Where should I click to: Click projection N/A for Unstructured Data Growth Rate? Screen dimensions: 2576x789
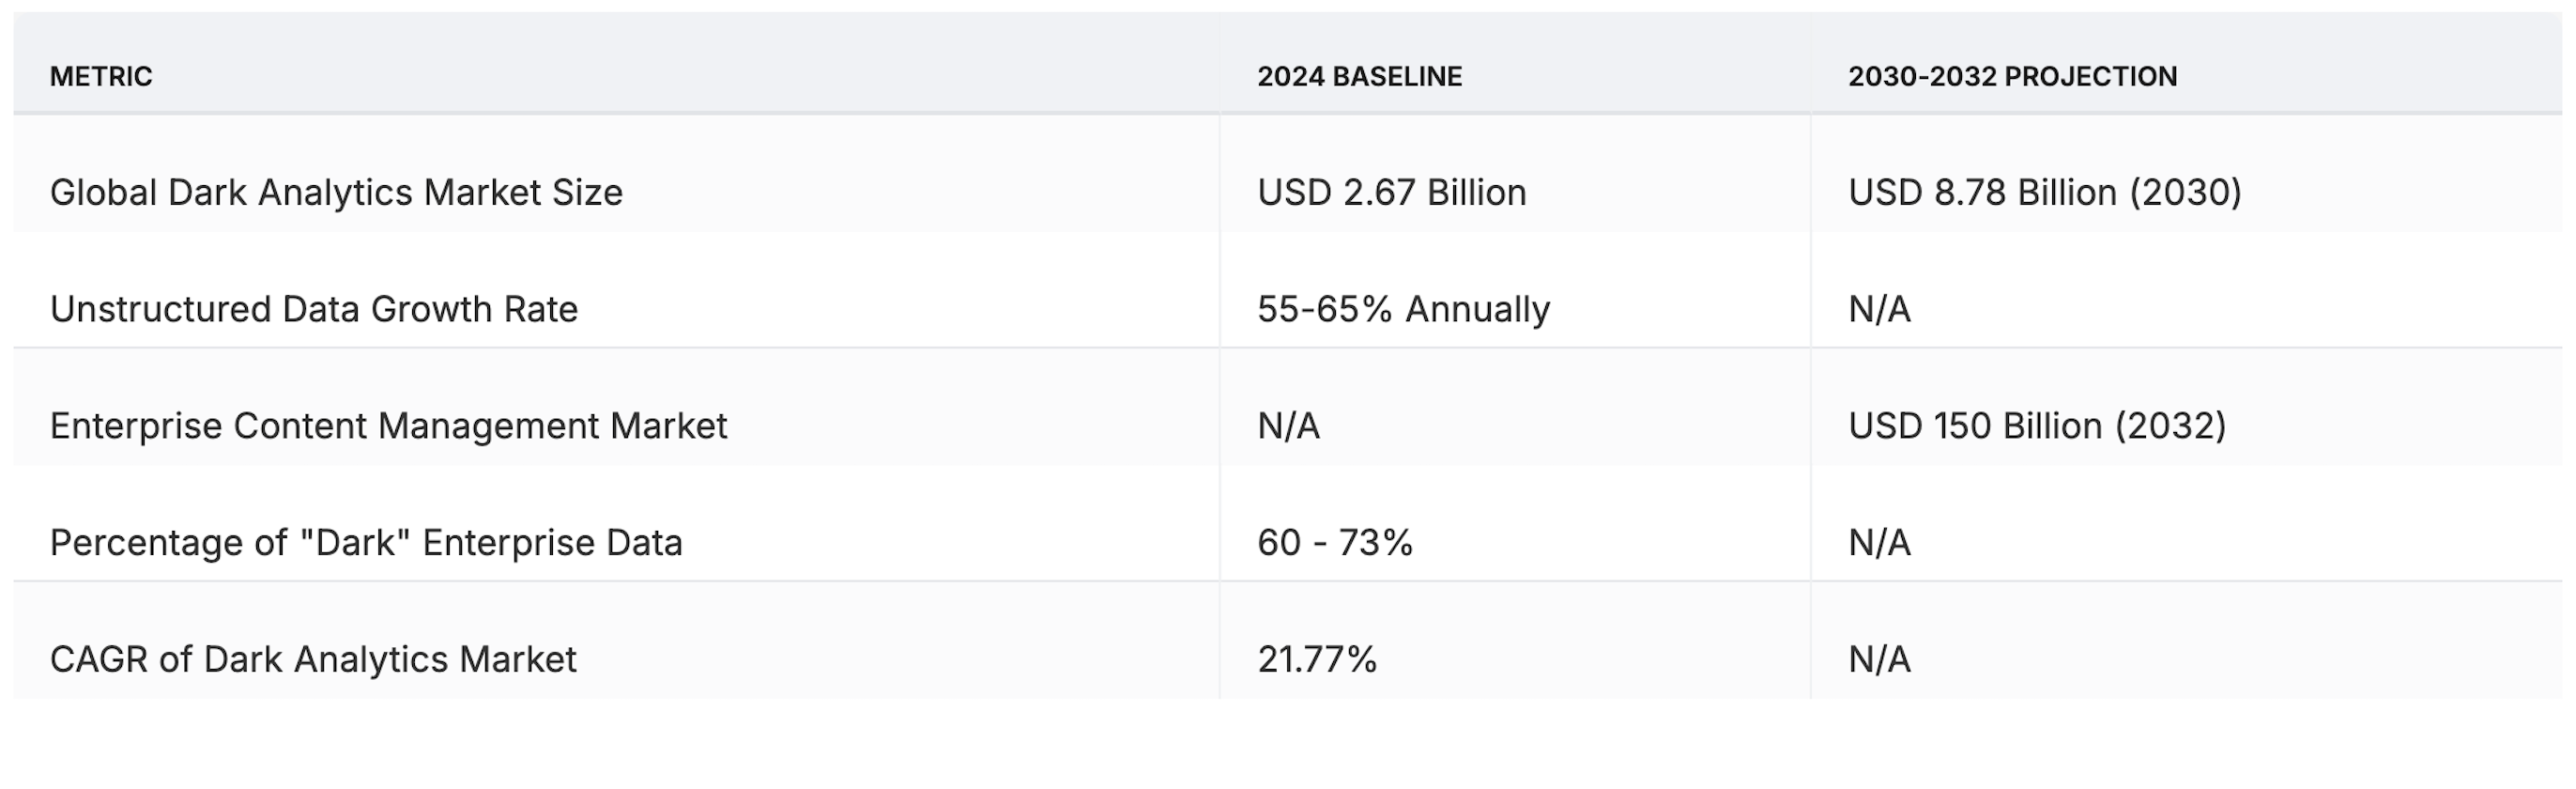[x=1879, y=309]
